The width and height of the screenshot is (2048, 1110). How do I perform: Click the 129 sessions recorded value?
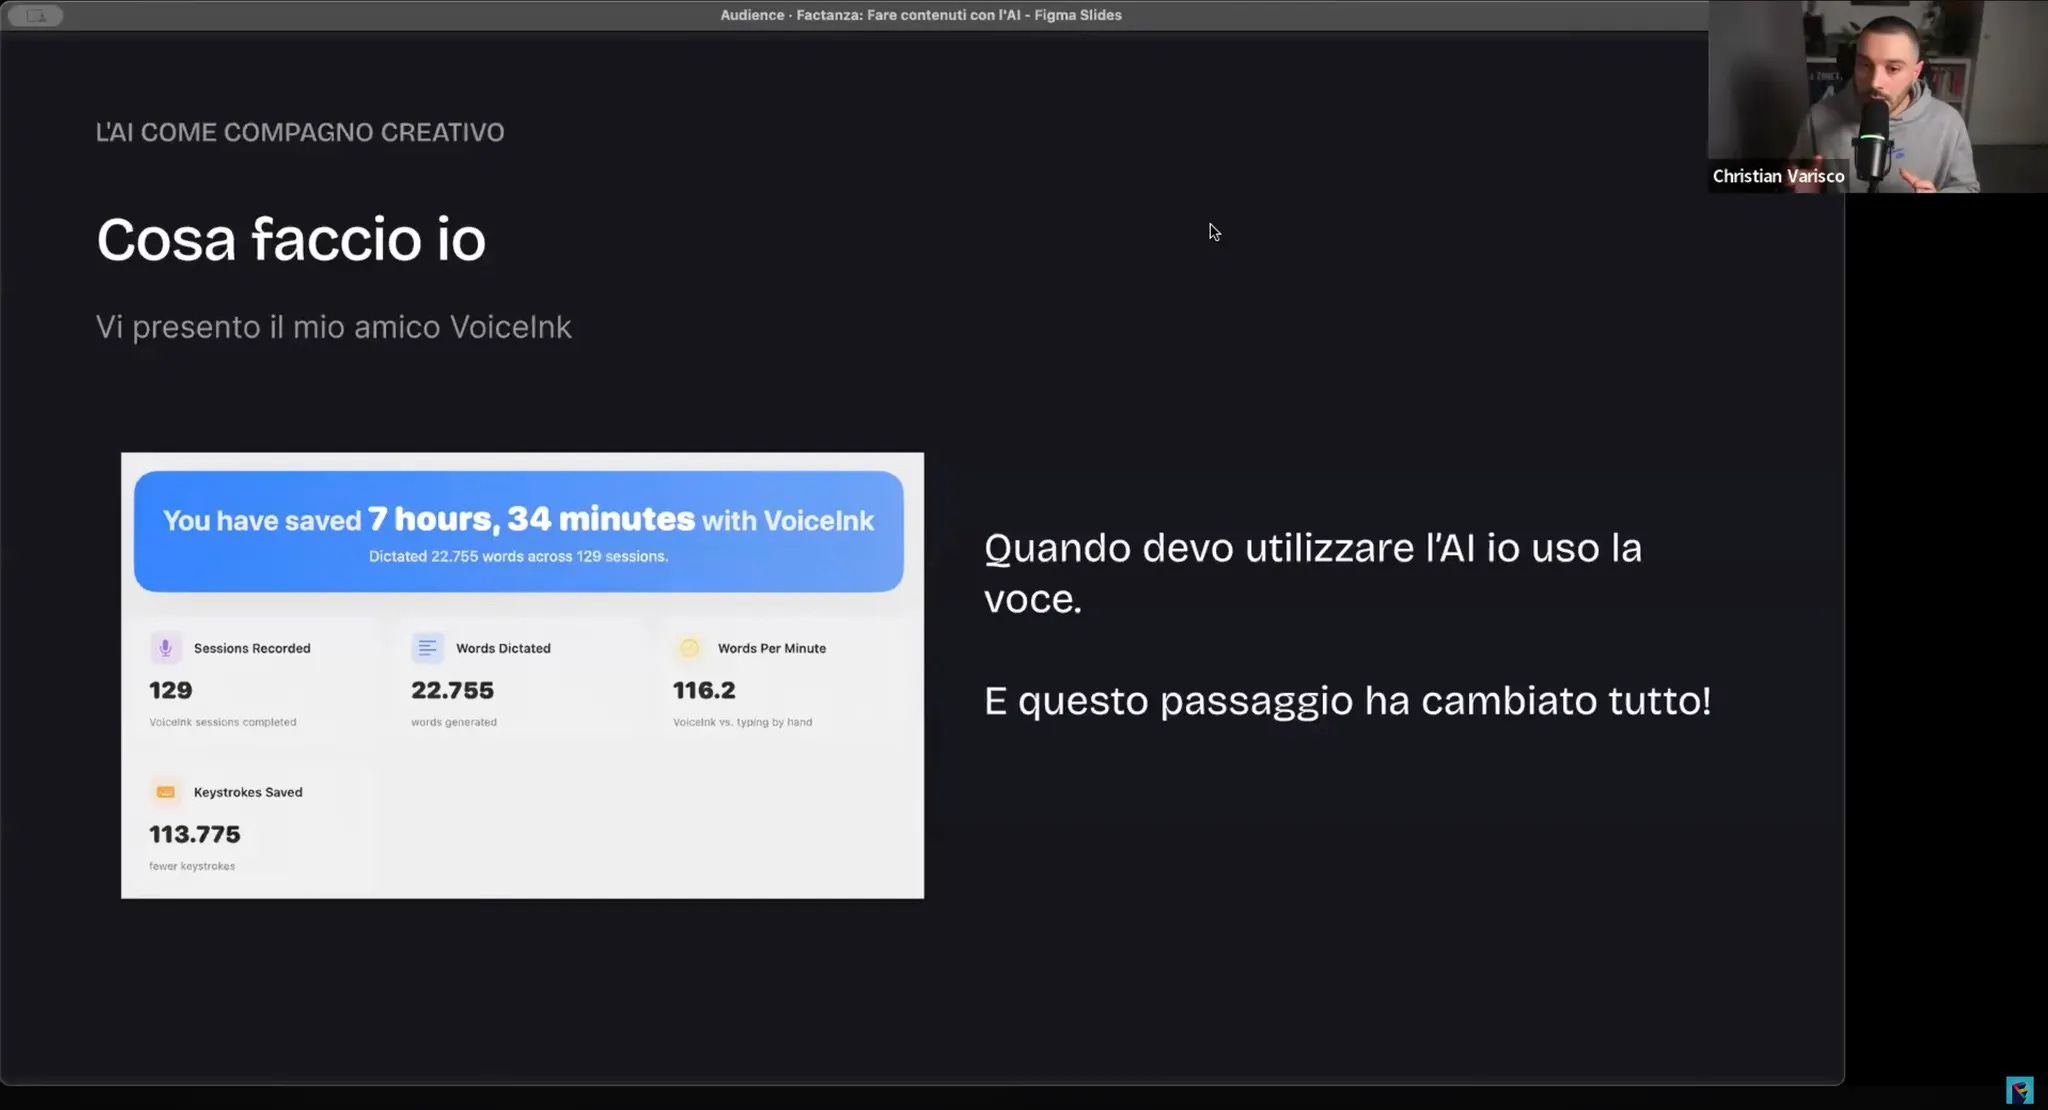(x=171, y=690)
